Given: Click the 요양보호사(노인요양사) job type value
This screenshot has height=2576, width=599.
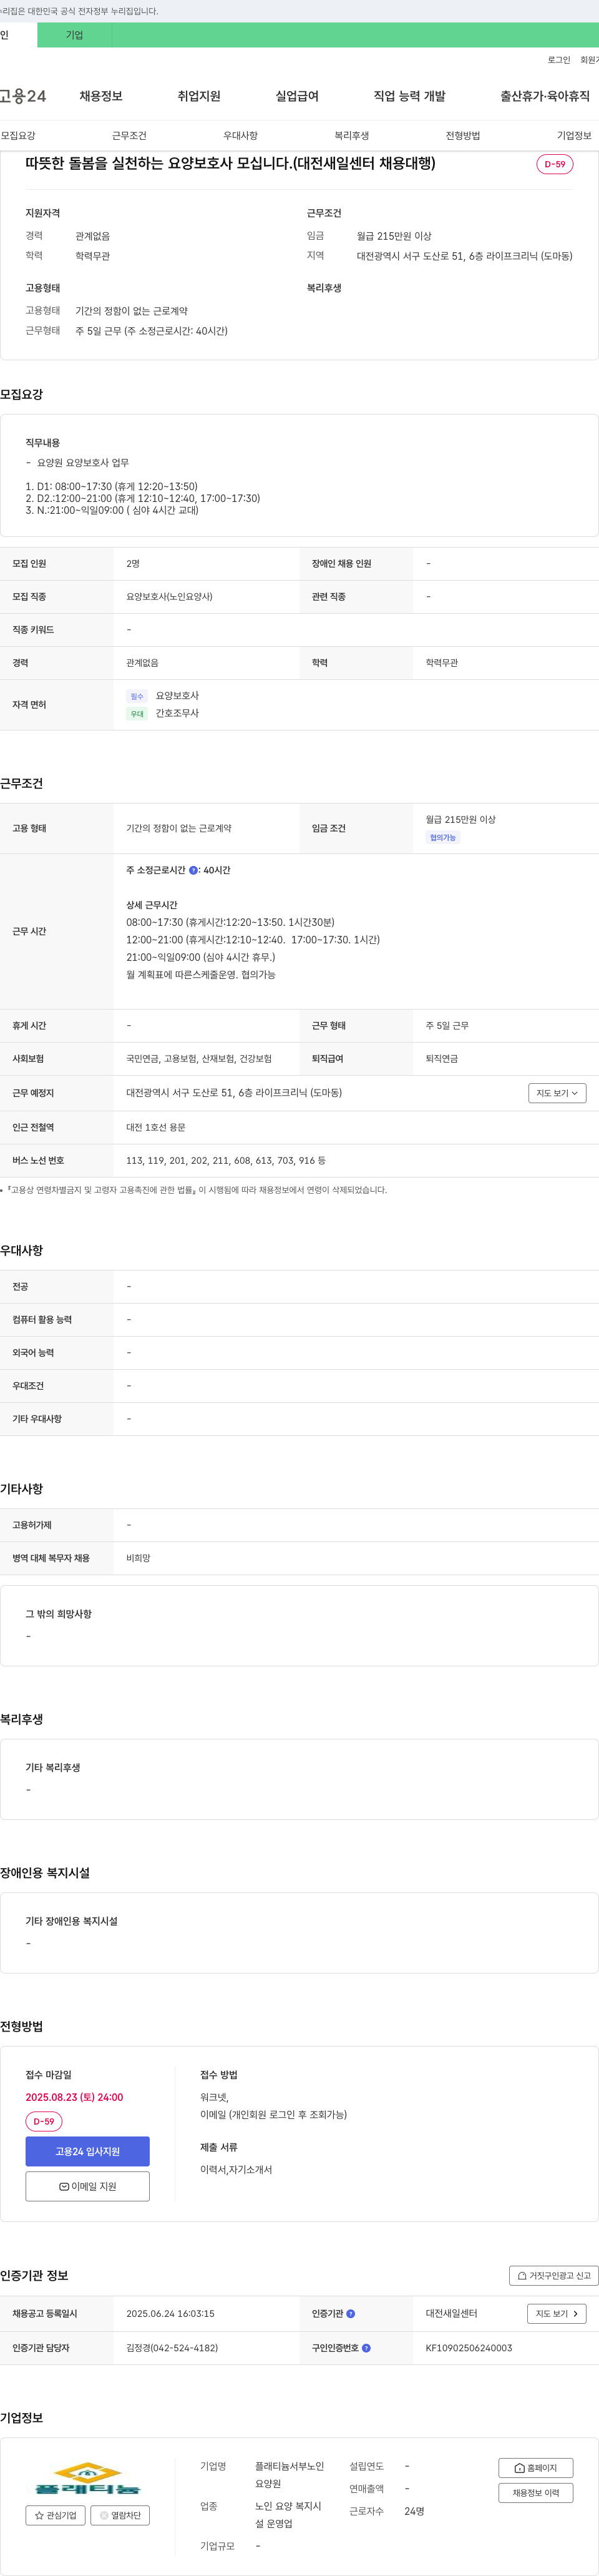Looking at the screenshot, I should [x=169, y=597].
